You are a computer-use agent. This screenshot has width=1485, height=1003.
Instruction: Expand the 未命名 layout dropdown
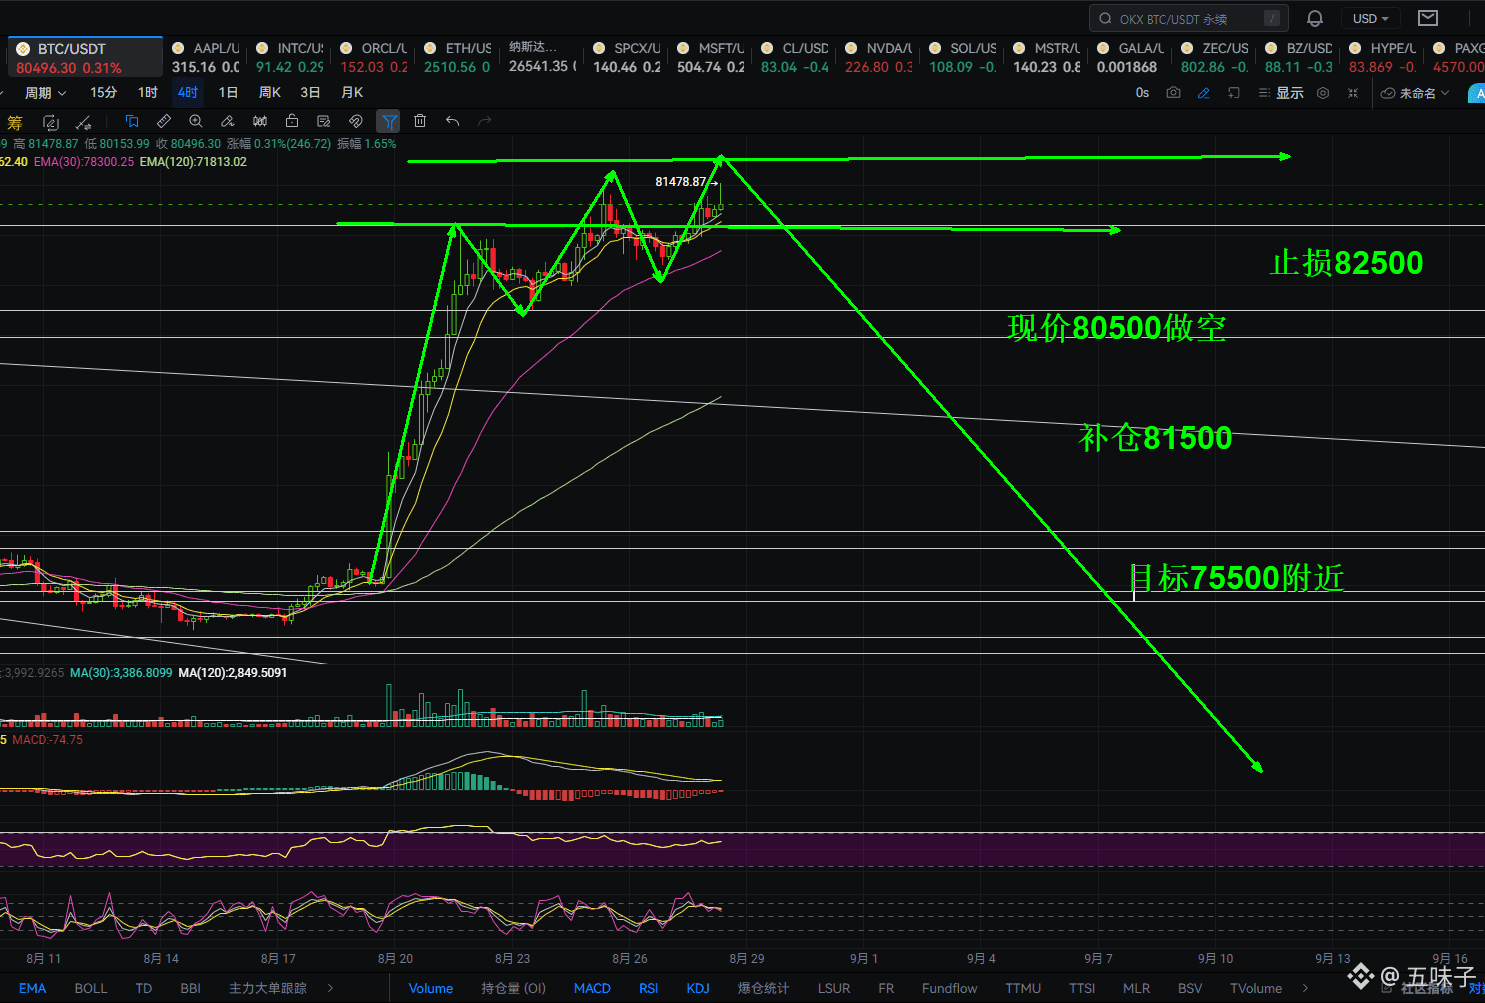tap(1415, 93)
